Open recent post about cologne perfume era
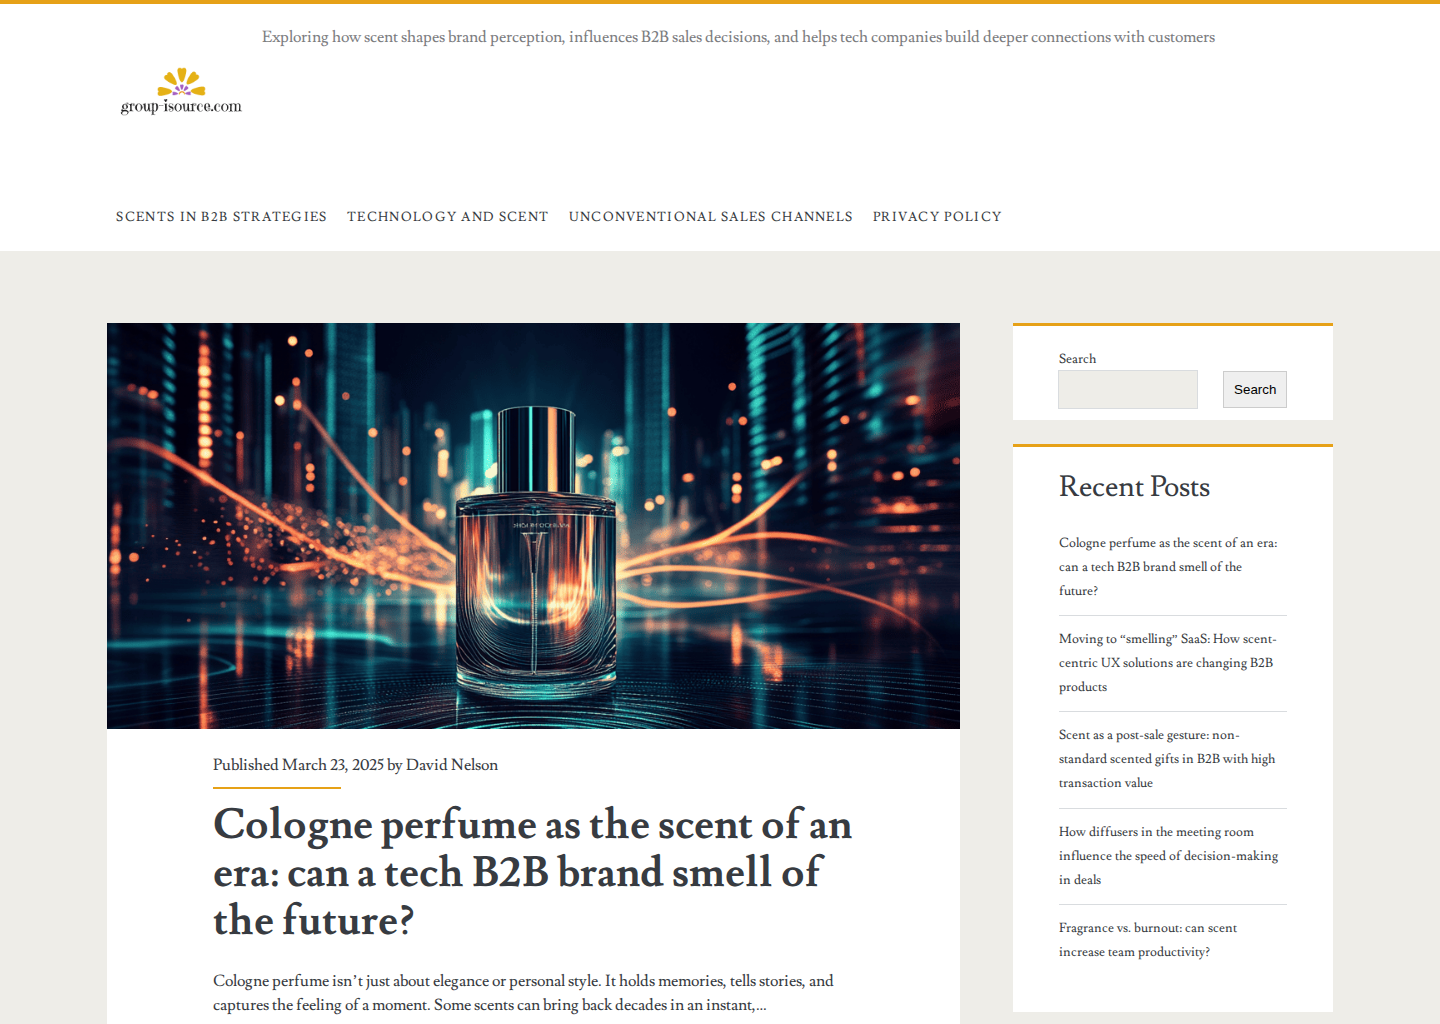Image resolution: width=1440 pixels, height=1024 pixels. pos(1168,567)
